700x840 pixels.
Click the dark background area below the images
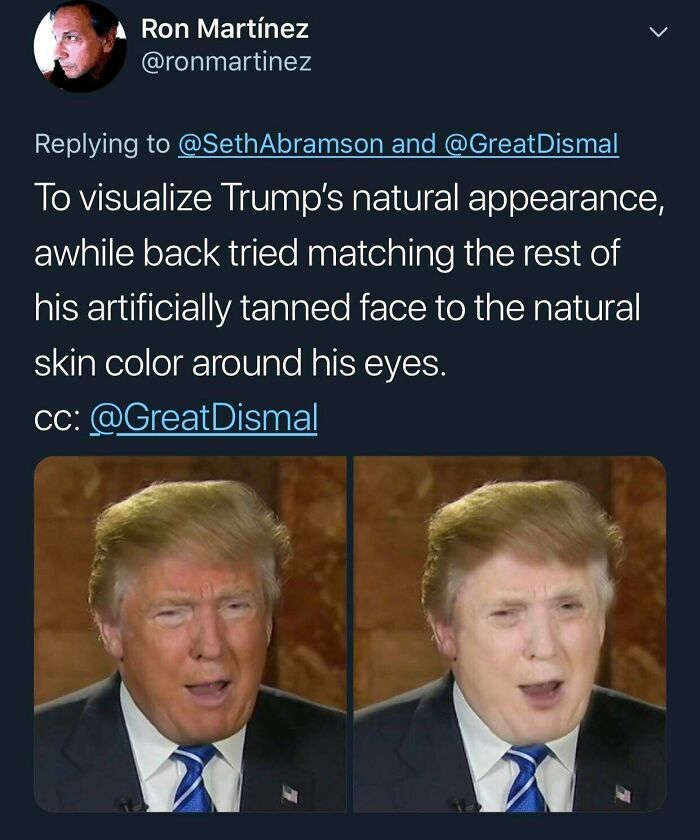[350, 832]
